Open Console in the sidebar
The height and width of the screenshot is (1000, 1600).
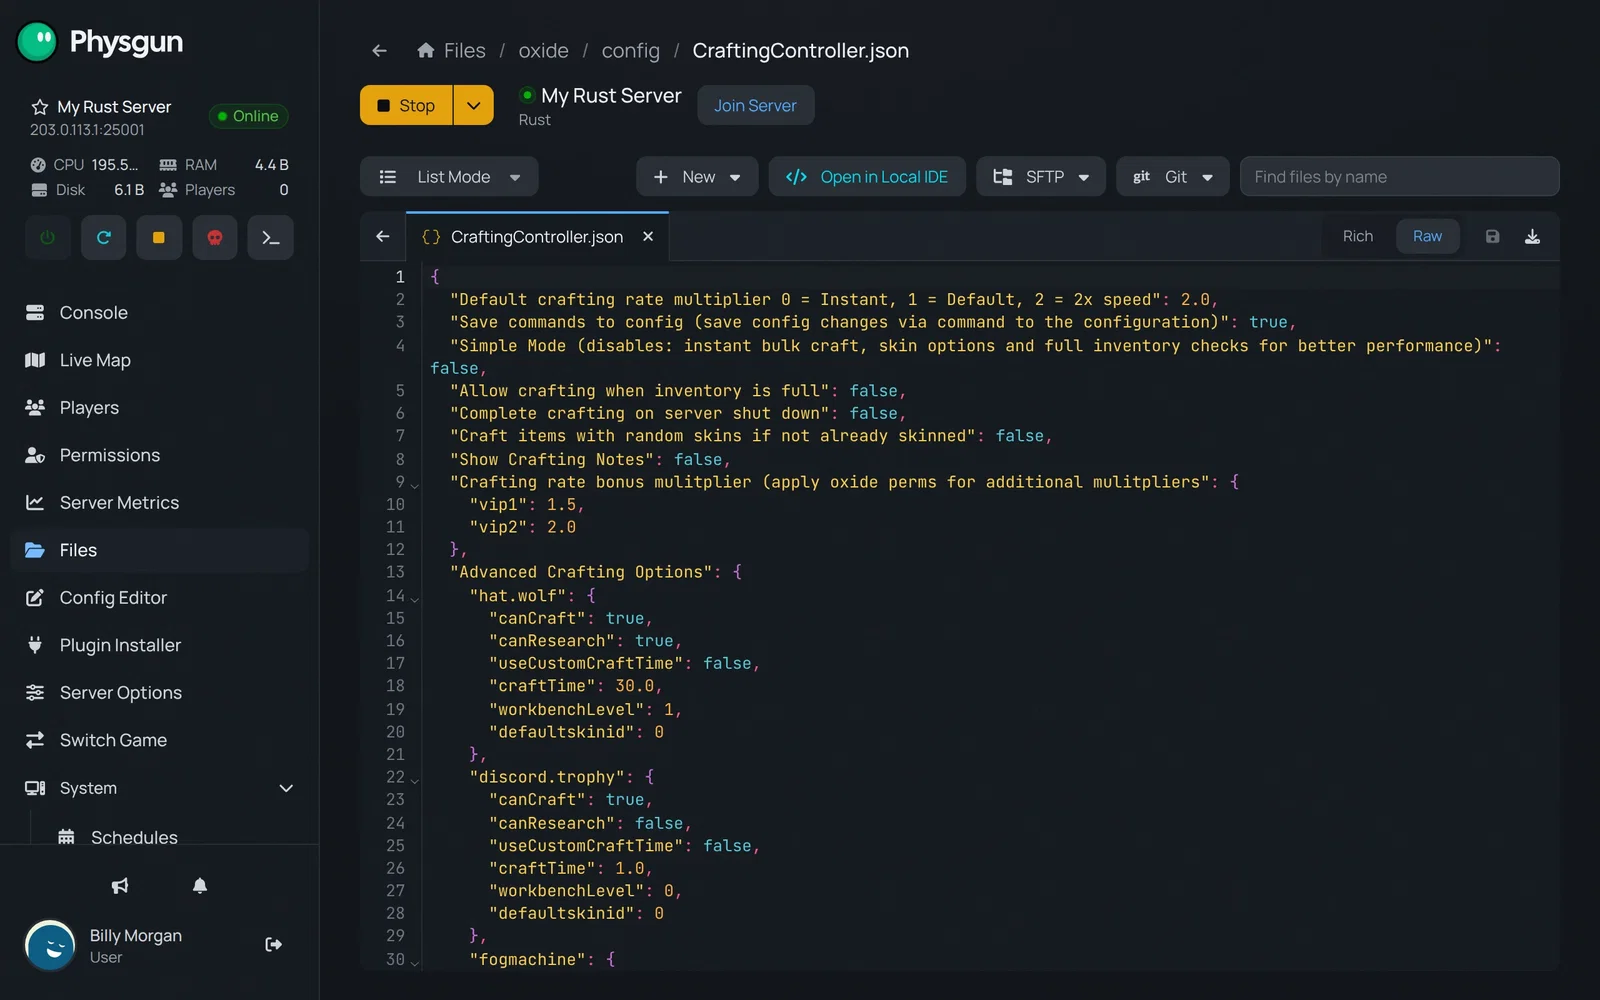pos(160,313)
